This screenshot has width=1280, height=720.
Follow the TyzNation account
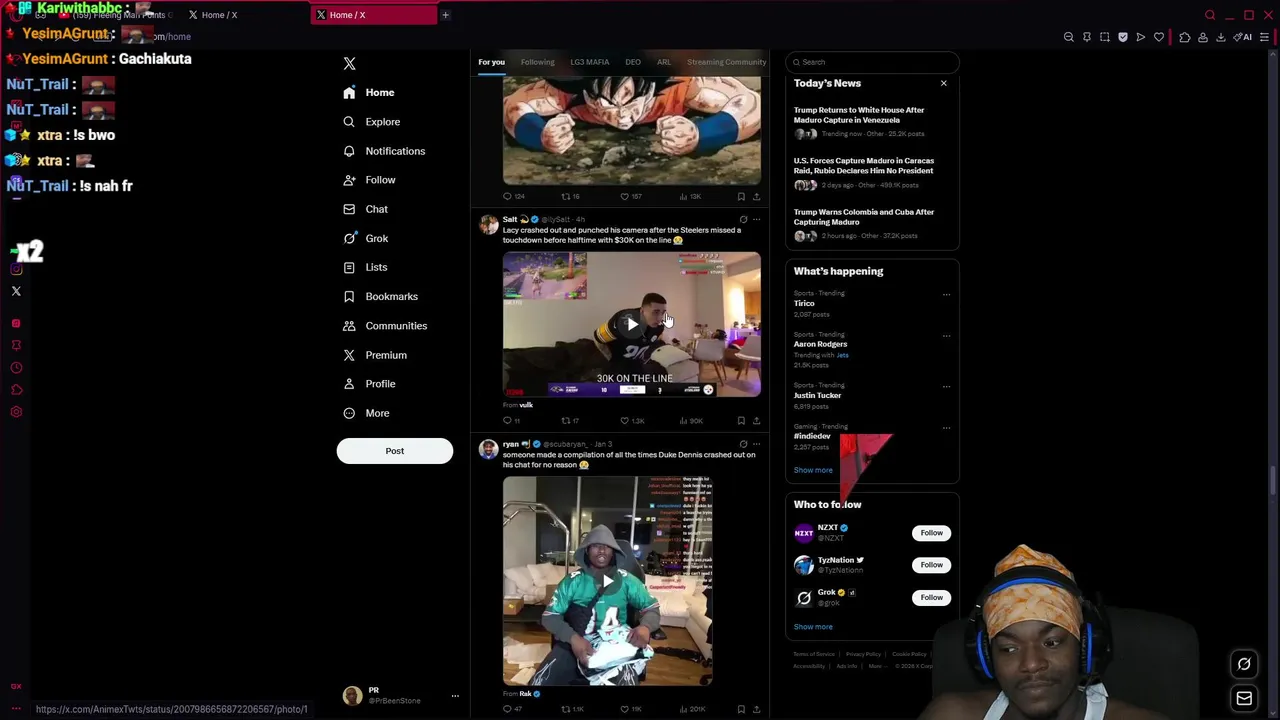point(931,565)
